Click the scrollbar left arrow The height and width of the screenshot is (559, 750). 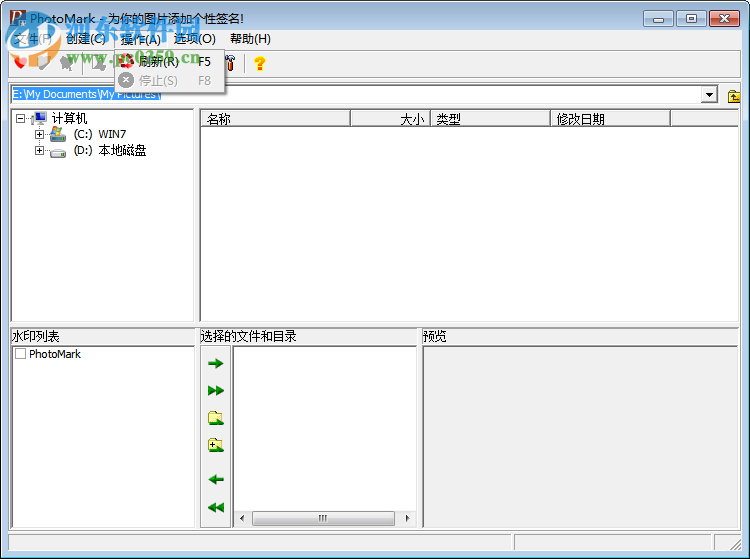[242, 518]
